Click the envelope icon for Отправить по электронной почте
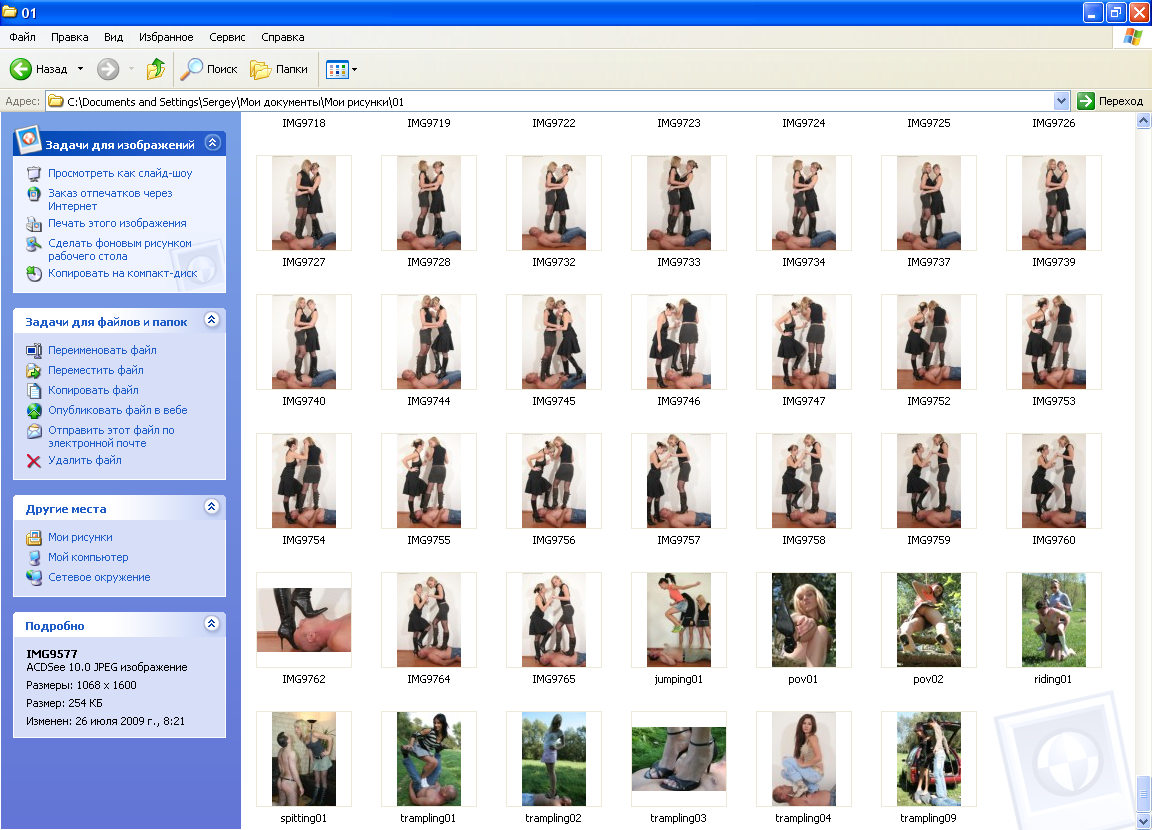 point(34,432)
